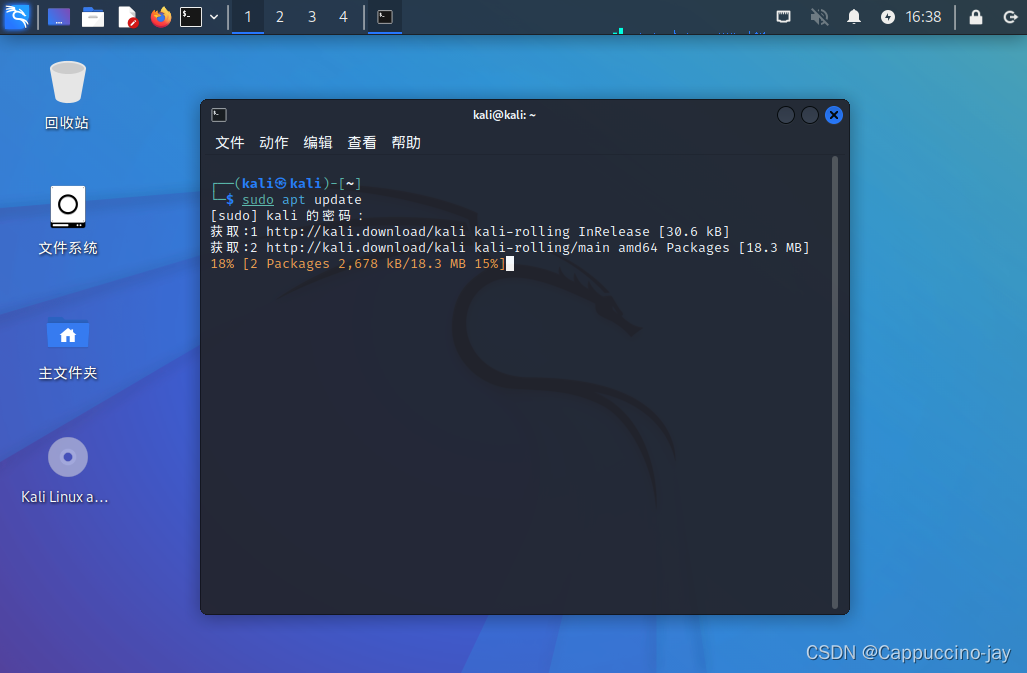
Task: Open the notifications bell icon
Action: [854, 16]
